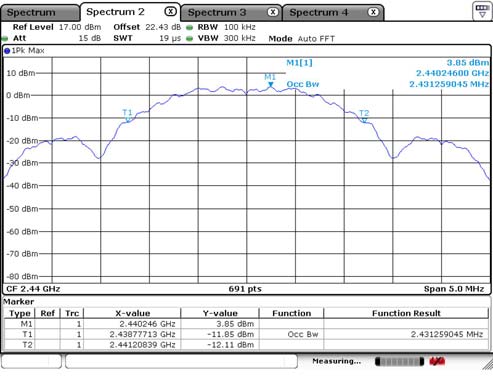The width and height of the screenshot is (493, 383).
Task: Click the blue 1Pk Max trace indicator
Action: [7, 51]
